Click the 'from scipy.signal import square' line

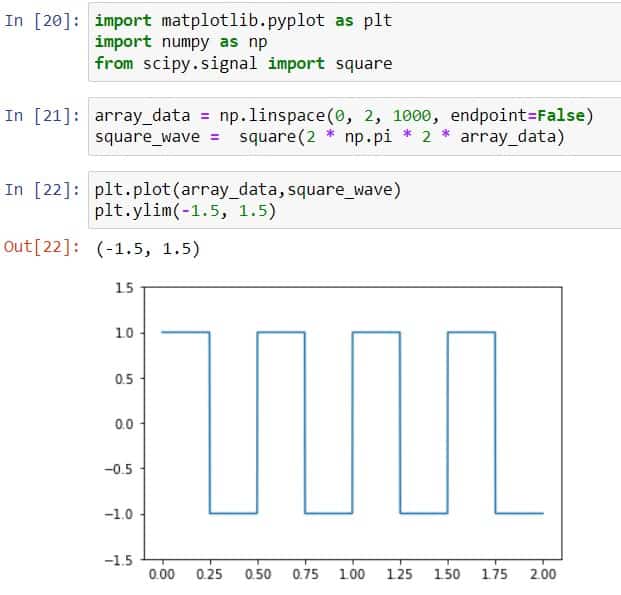click(x=243, y=63)
